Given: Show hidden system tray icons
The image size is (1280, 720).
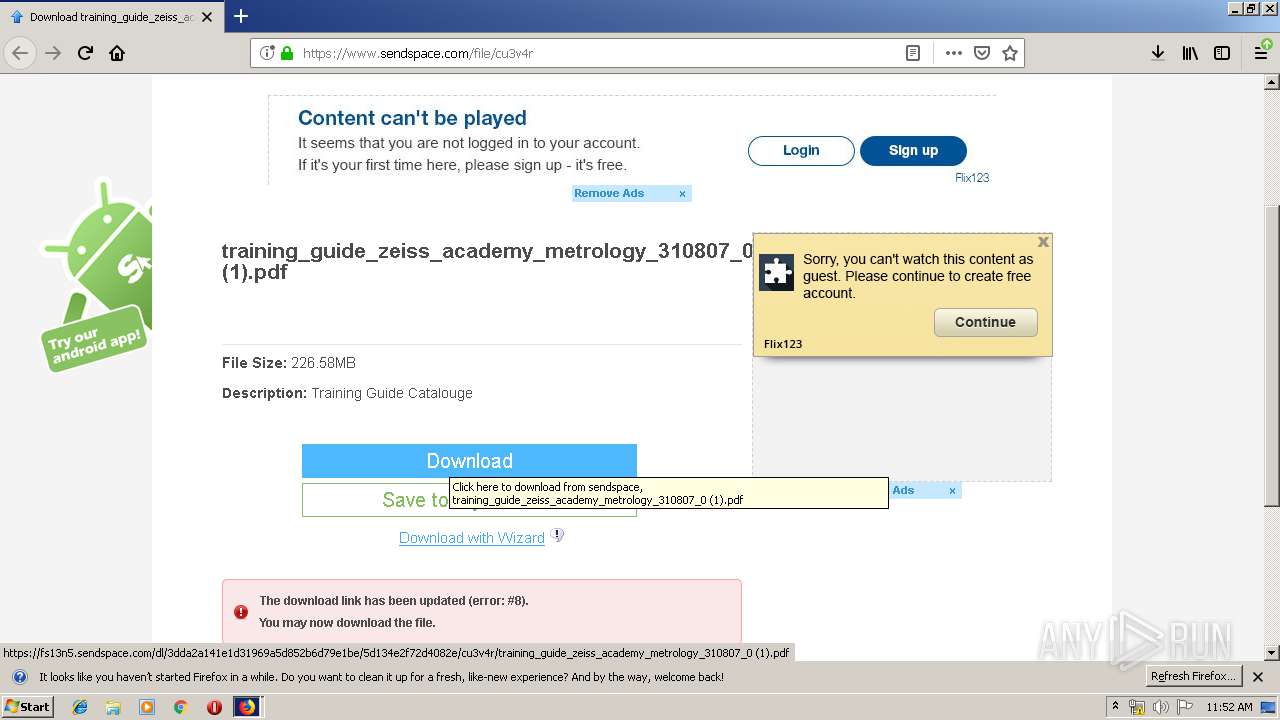Looking at the screenshot, I should coord(1115,707).
